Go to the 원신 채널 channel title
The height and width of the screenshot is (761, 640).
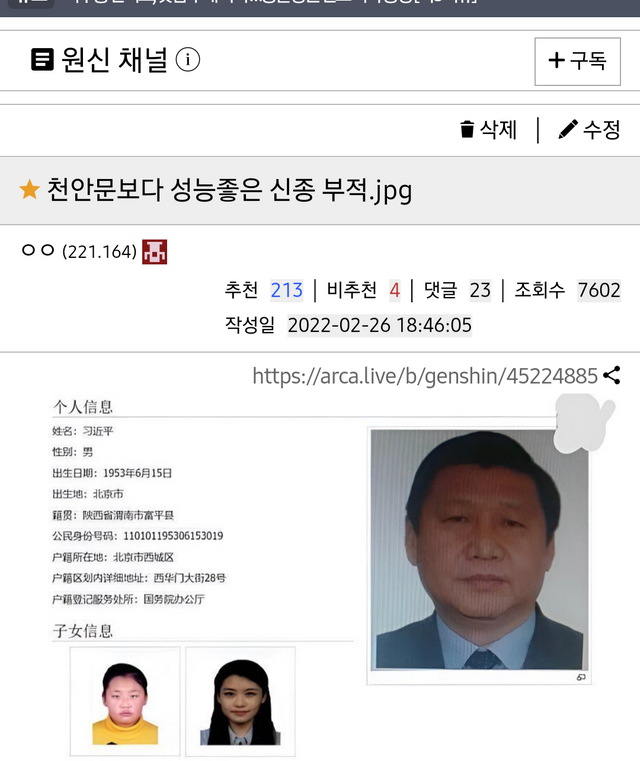click(114, 60)
